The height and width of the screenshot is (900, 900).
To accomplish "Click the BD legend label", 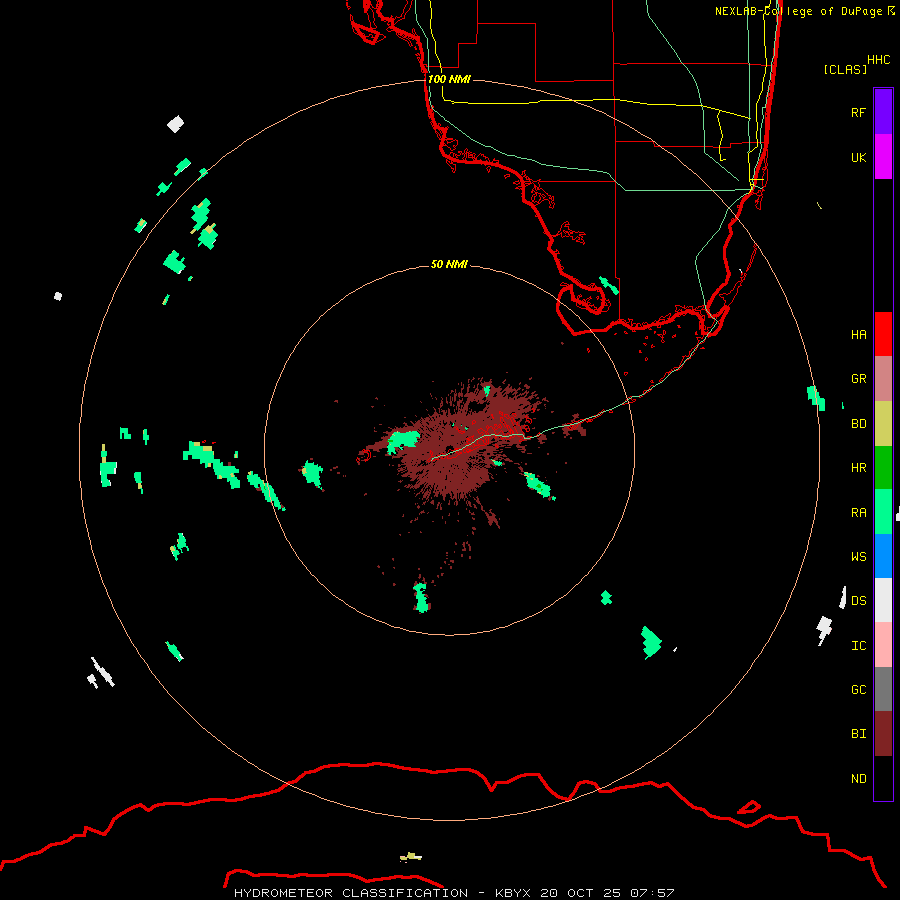I will (x=858, y=424).
